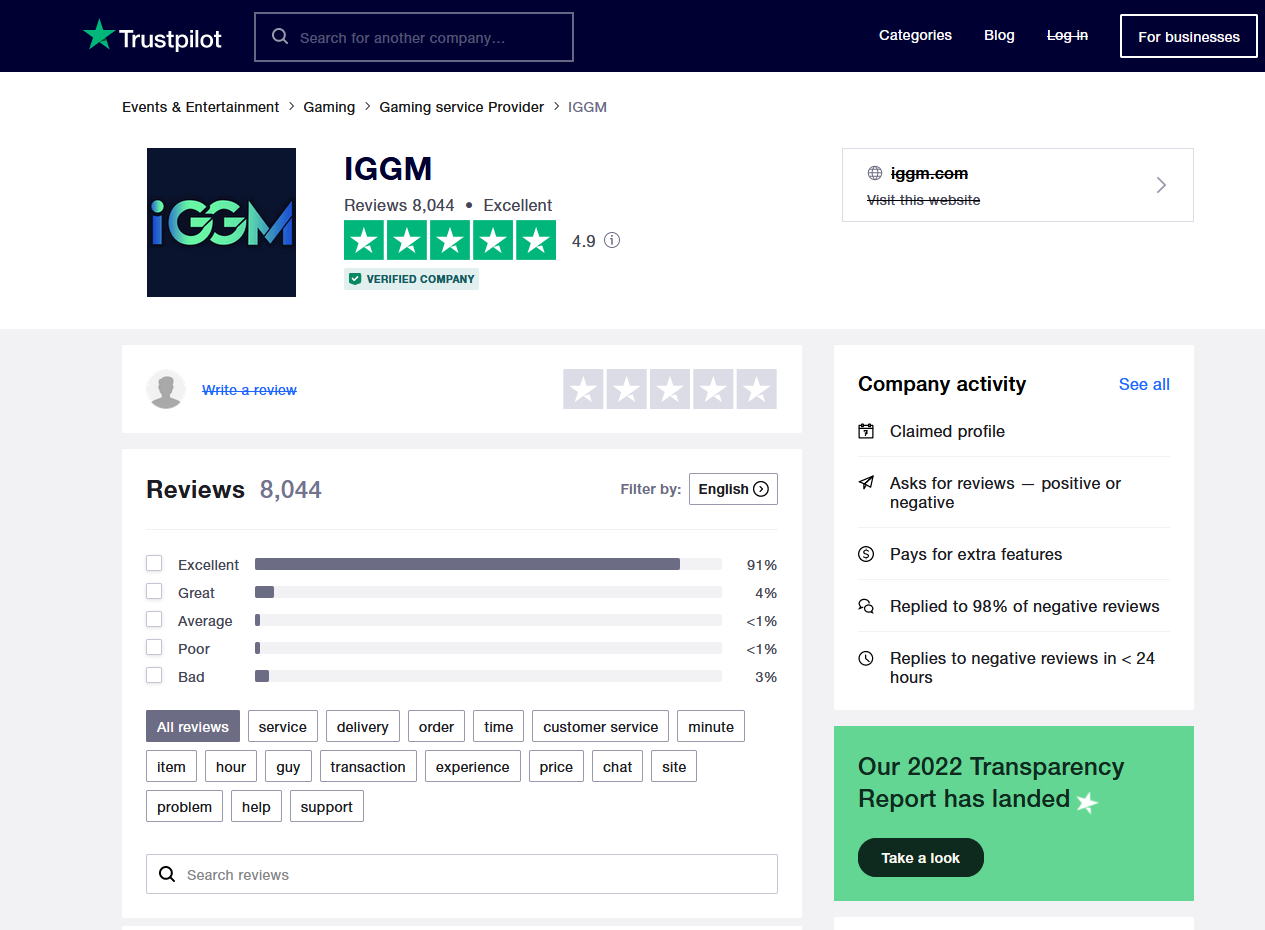
Task: Click the globe icon beside iggm.com
Action: pyautogui.click(x=875, y=173)
